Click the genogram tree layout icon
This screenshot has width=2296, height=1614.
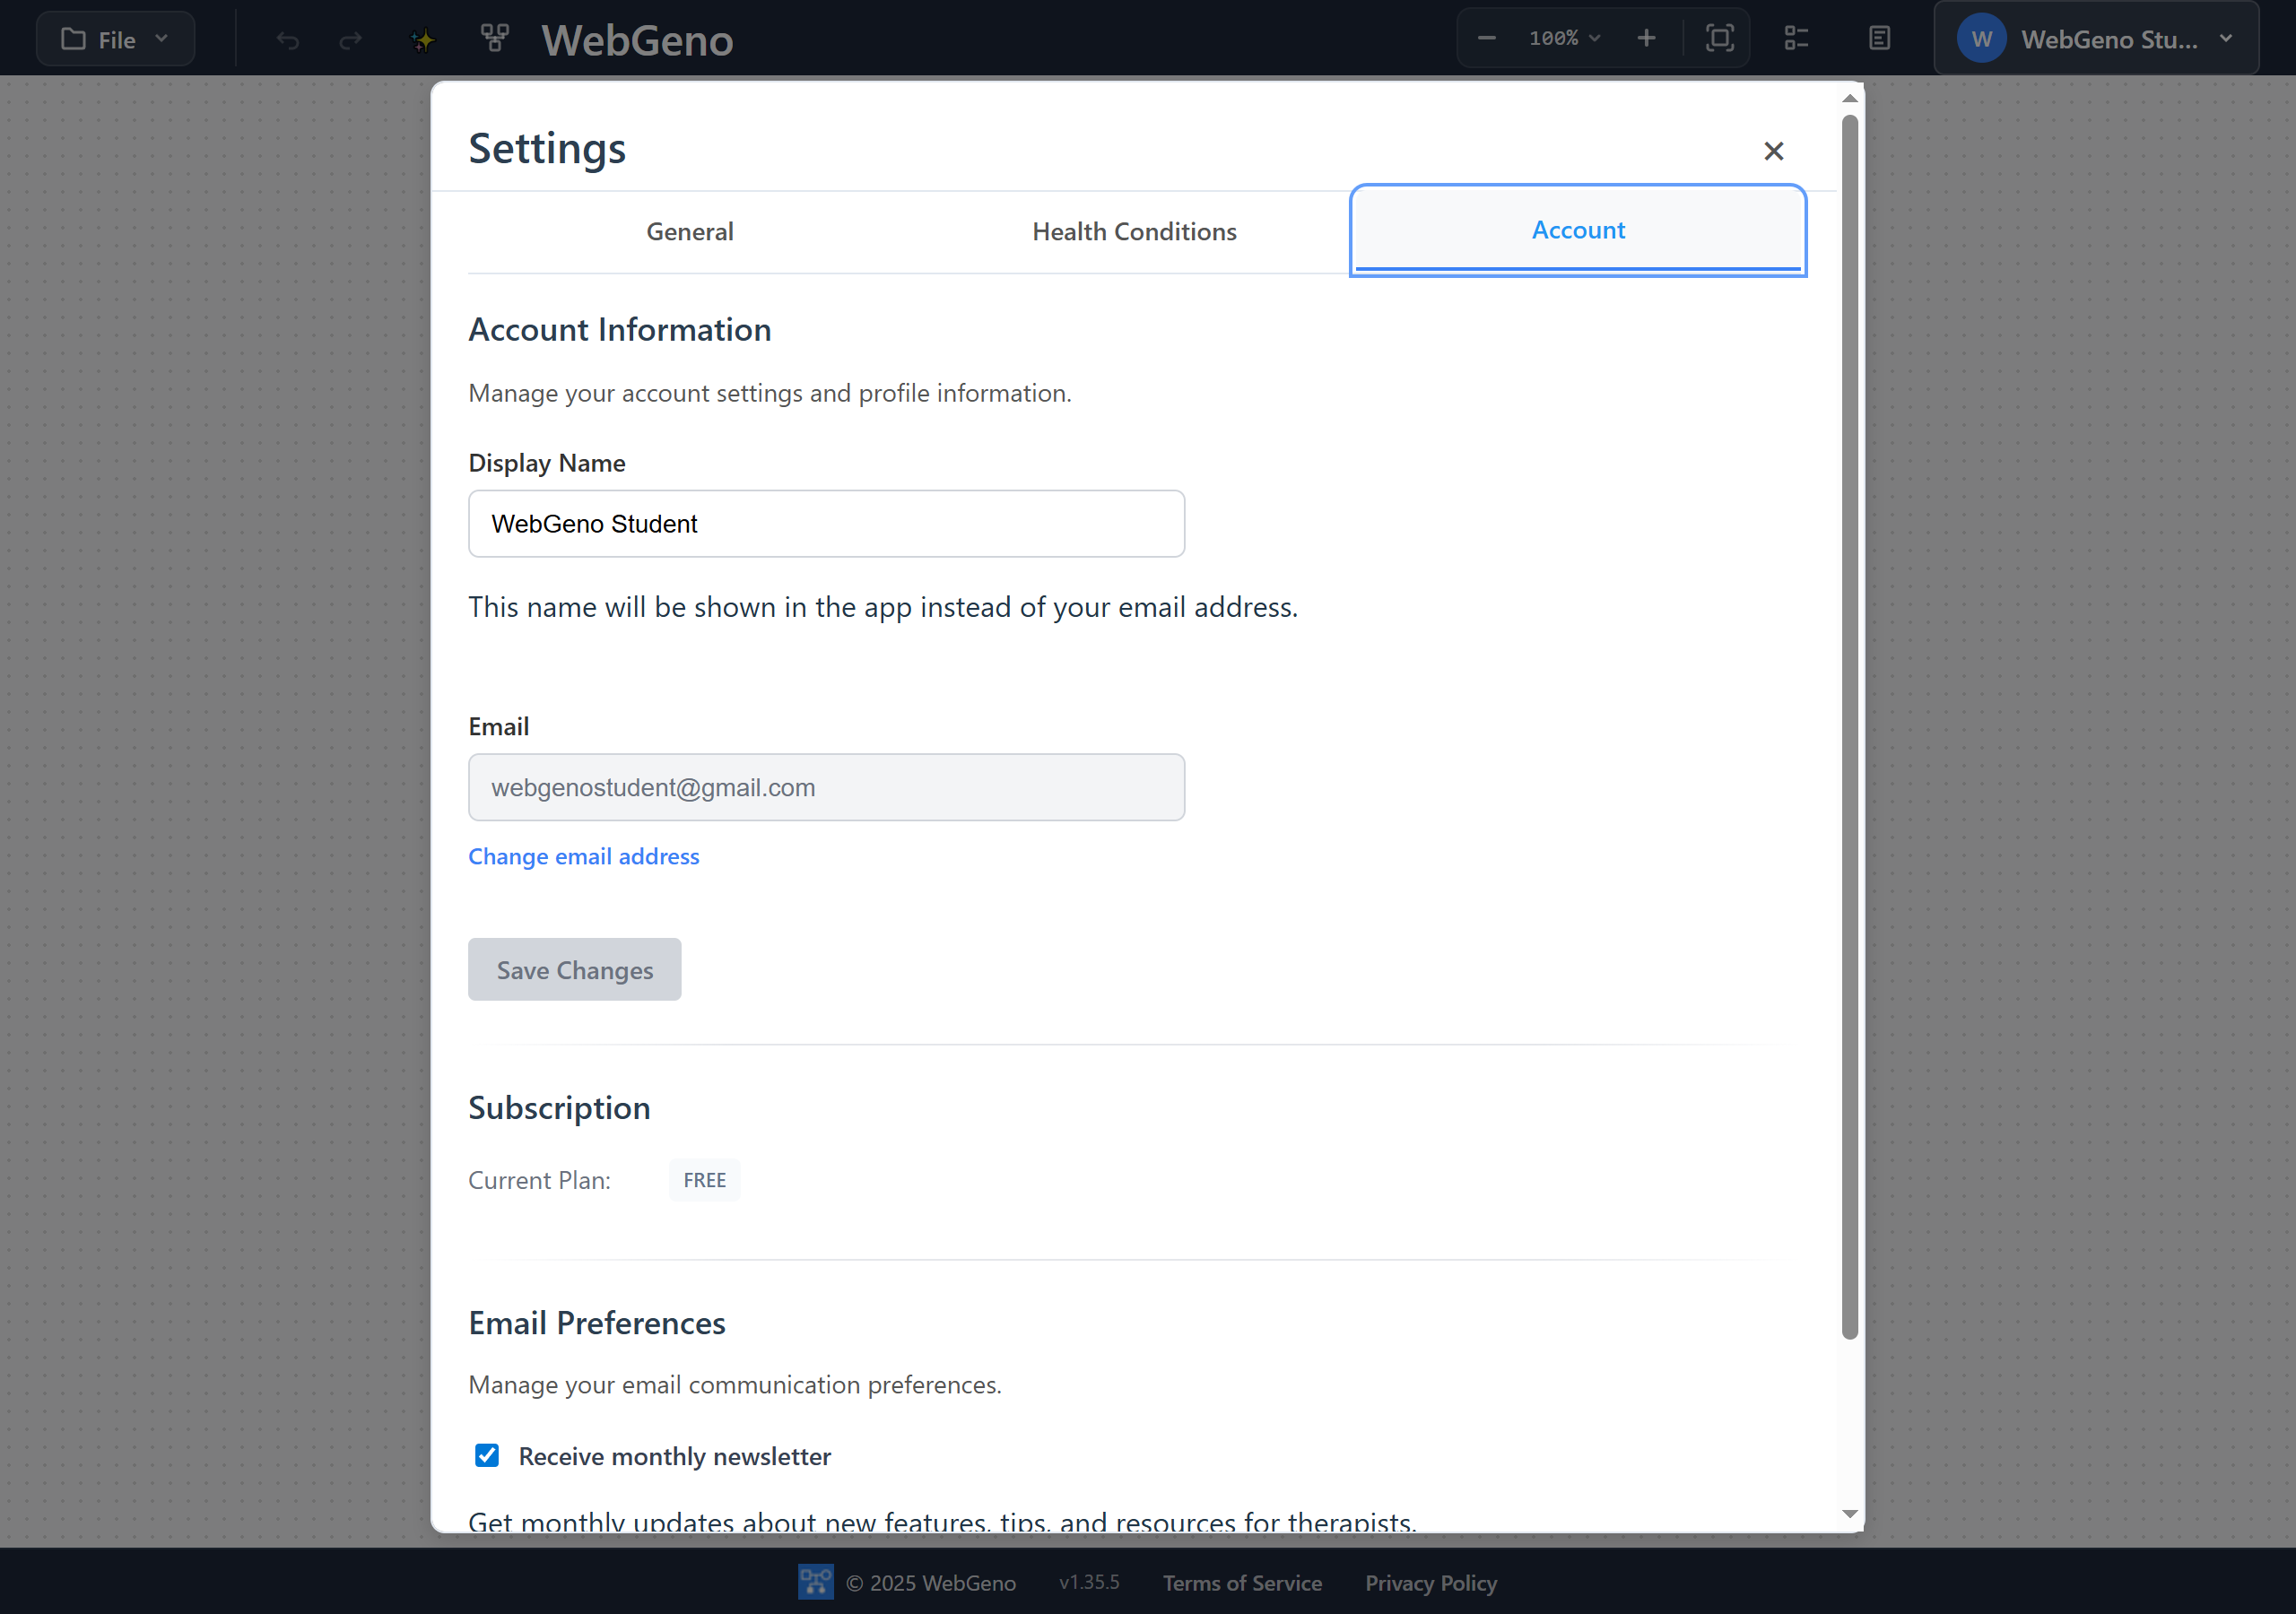coord(495,38)
